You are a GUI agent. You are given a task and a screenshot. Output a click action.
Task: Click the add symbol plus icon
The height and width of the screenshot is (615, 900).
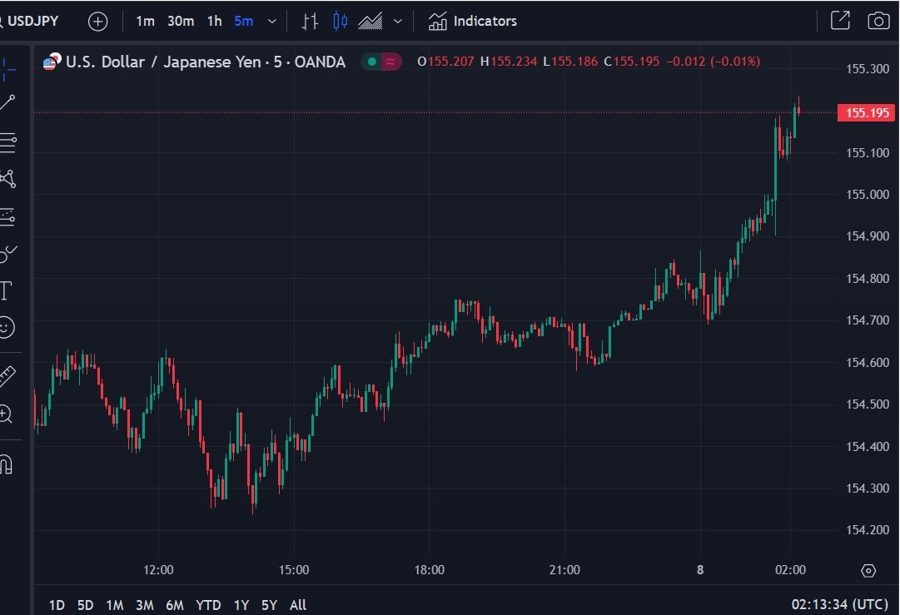tap(97, 21)
